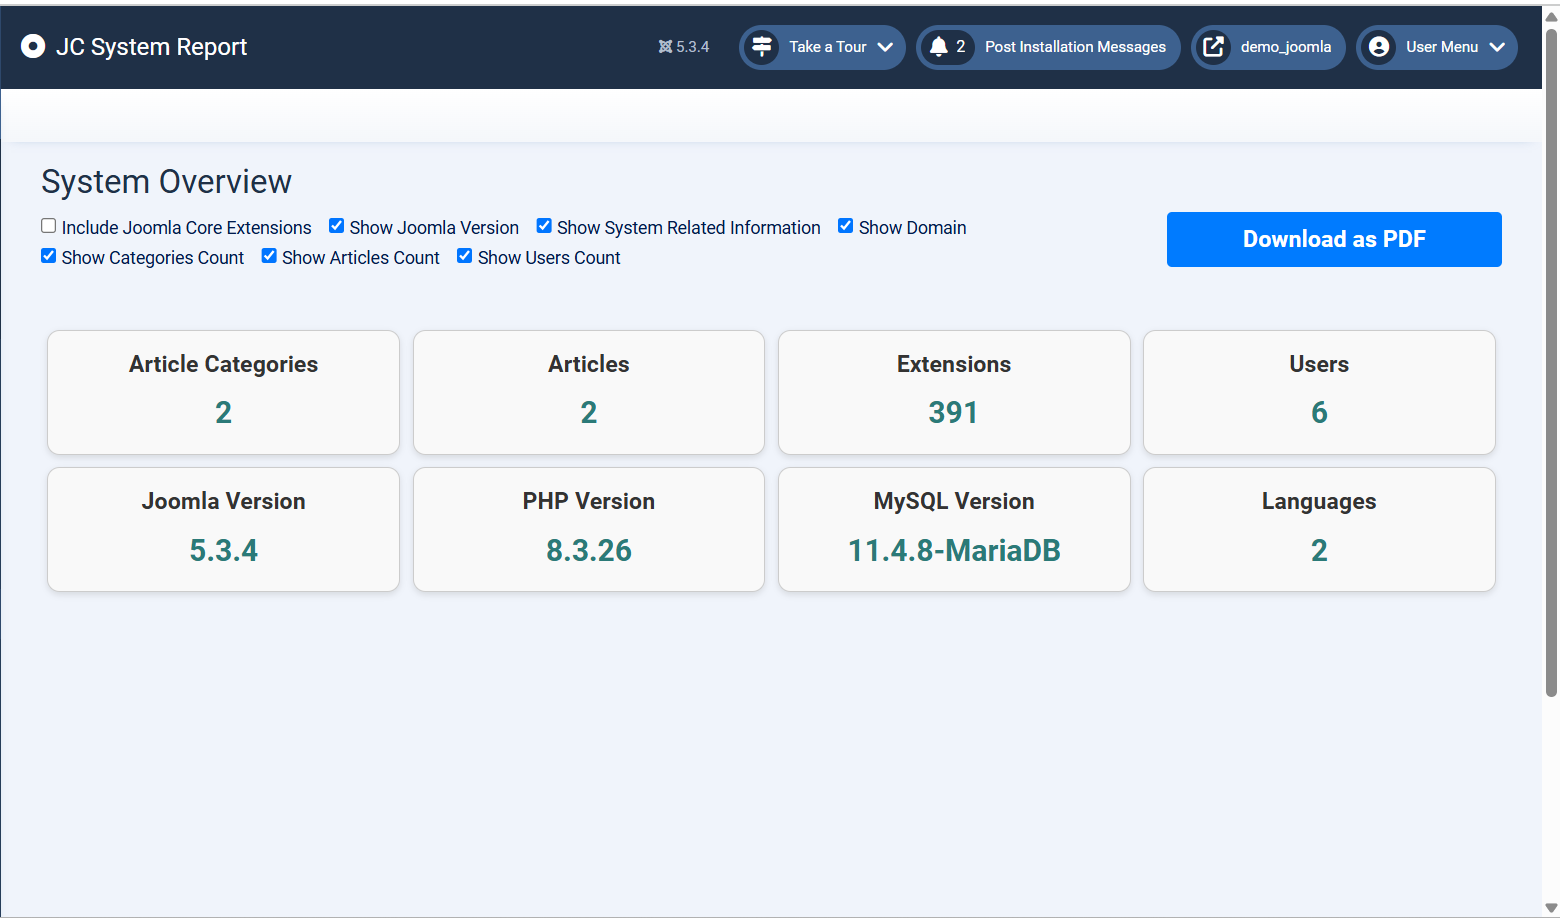Screen dimensions: 1560x918
Task: Click the Take a Tour signpost icon
Action: pos(762,47)
